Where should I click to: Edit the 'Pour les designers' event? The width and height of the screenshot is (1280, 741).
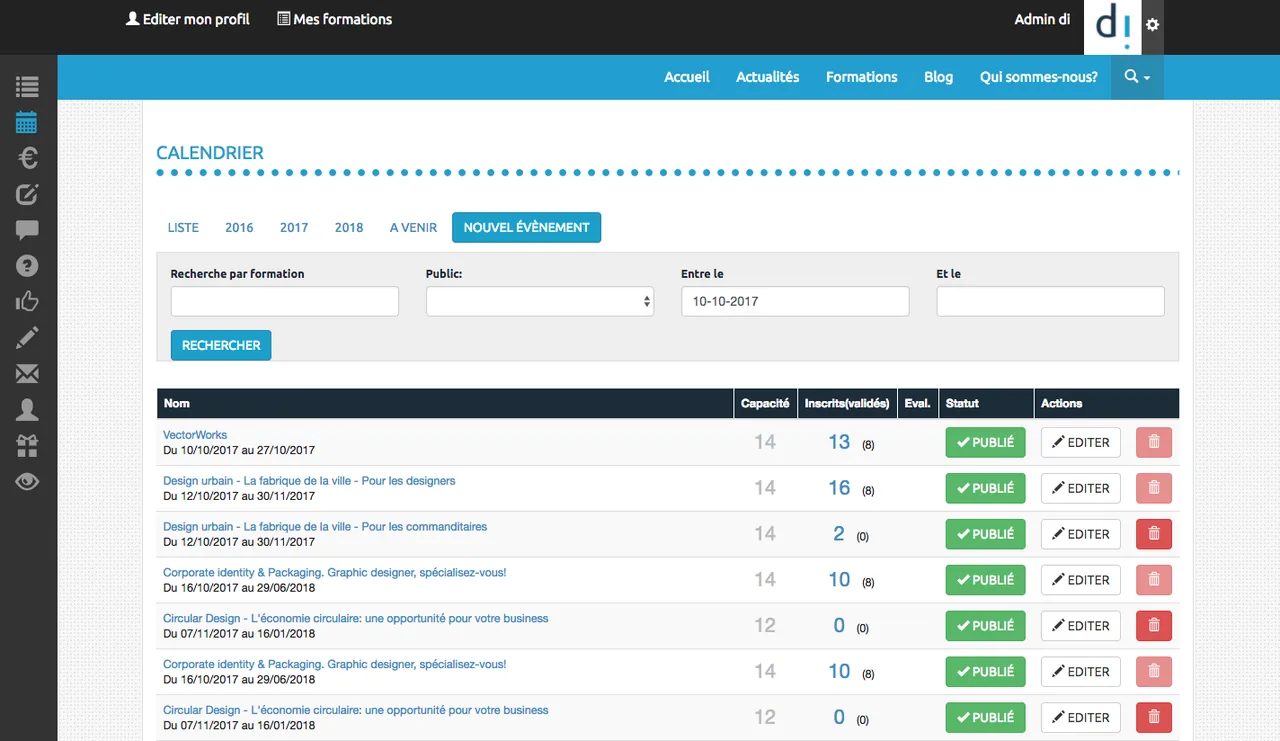[x=1081, y=488]
